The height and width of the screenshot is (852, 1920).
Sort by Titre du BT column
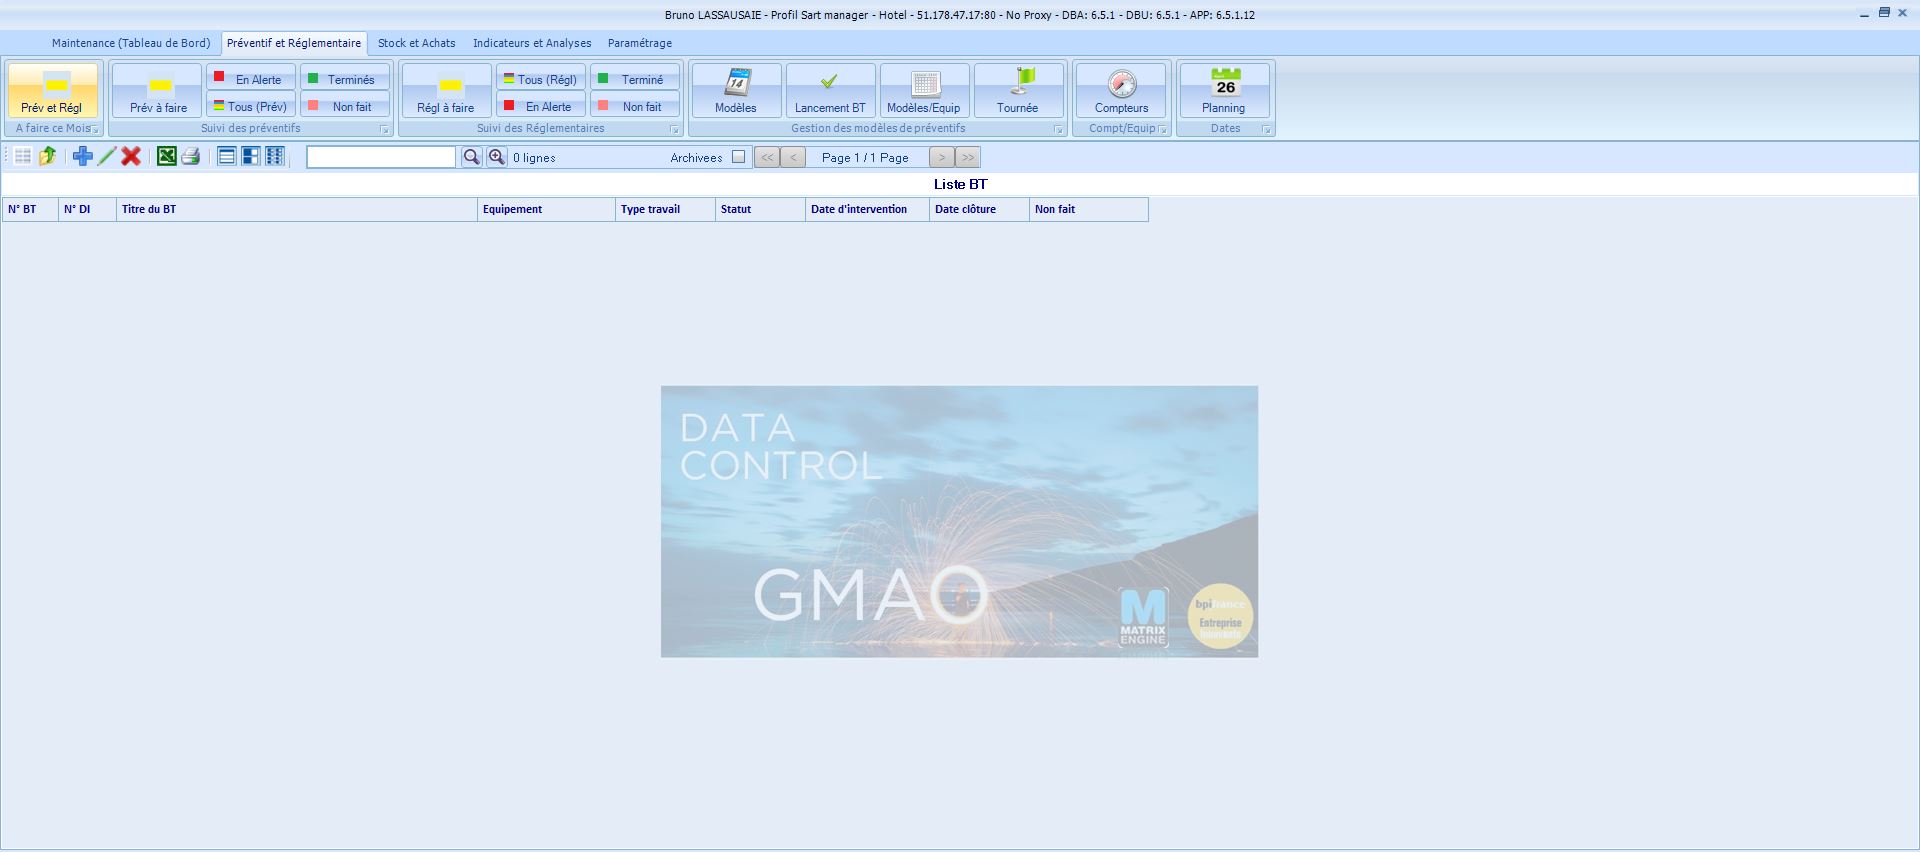coord(297,209)
